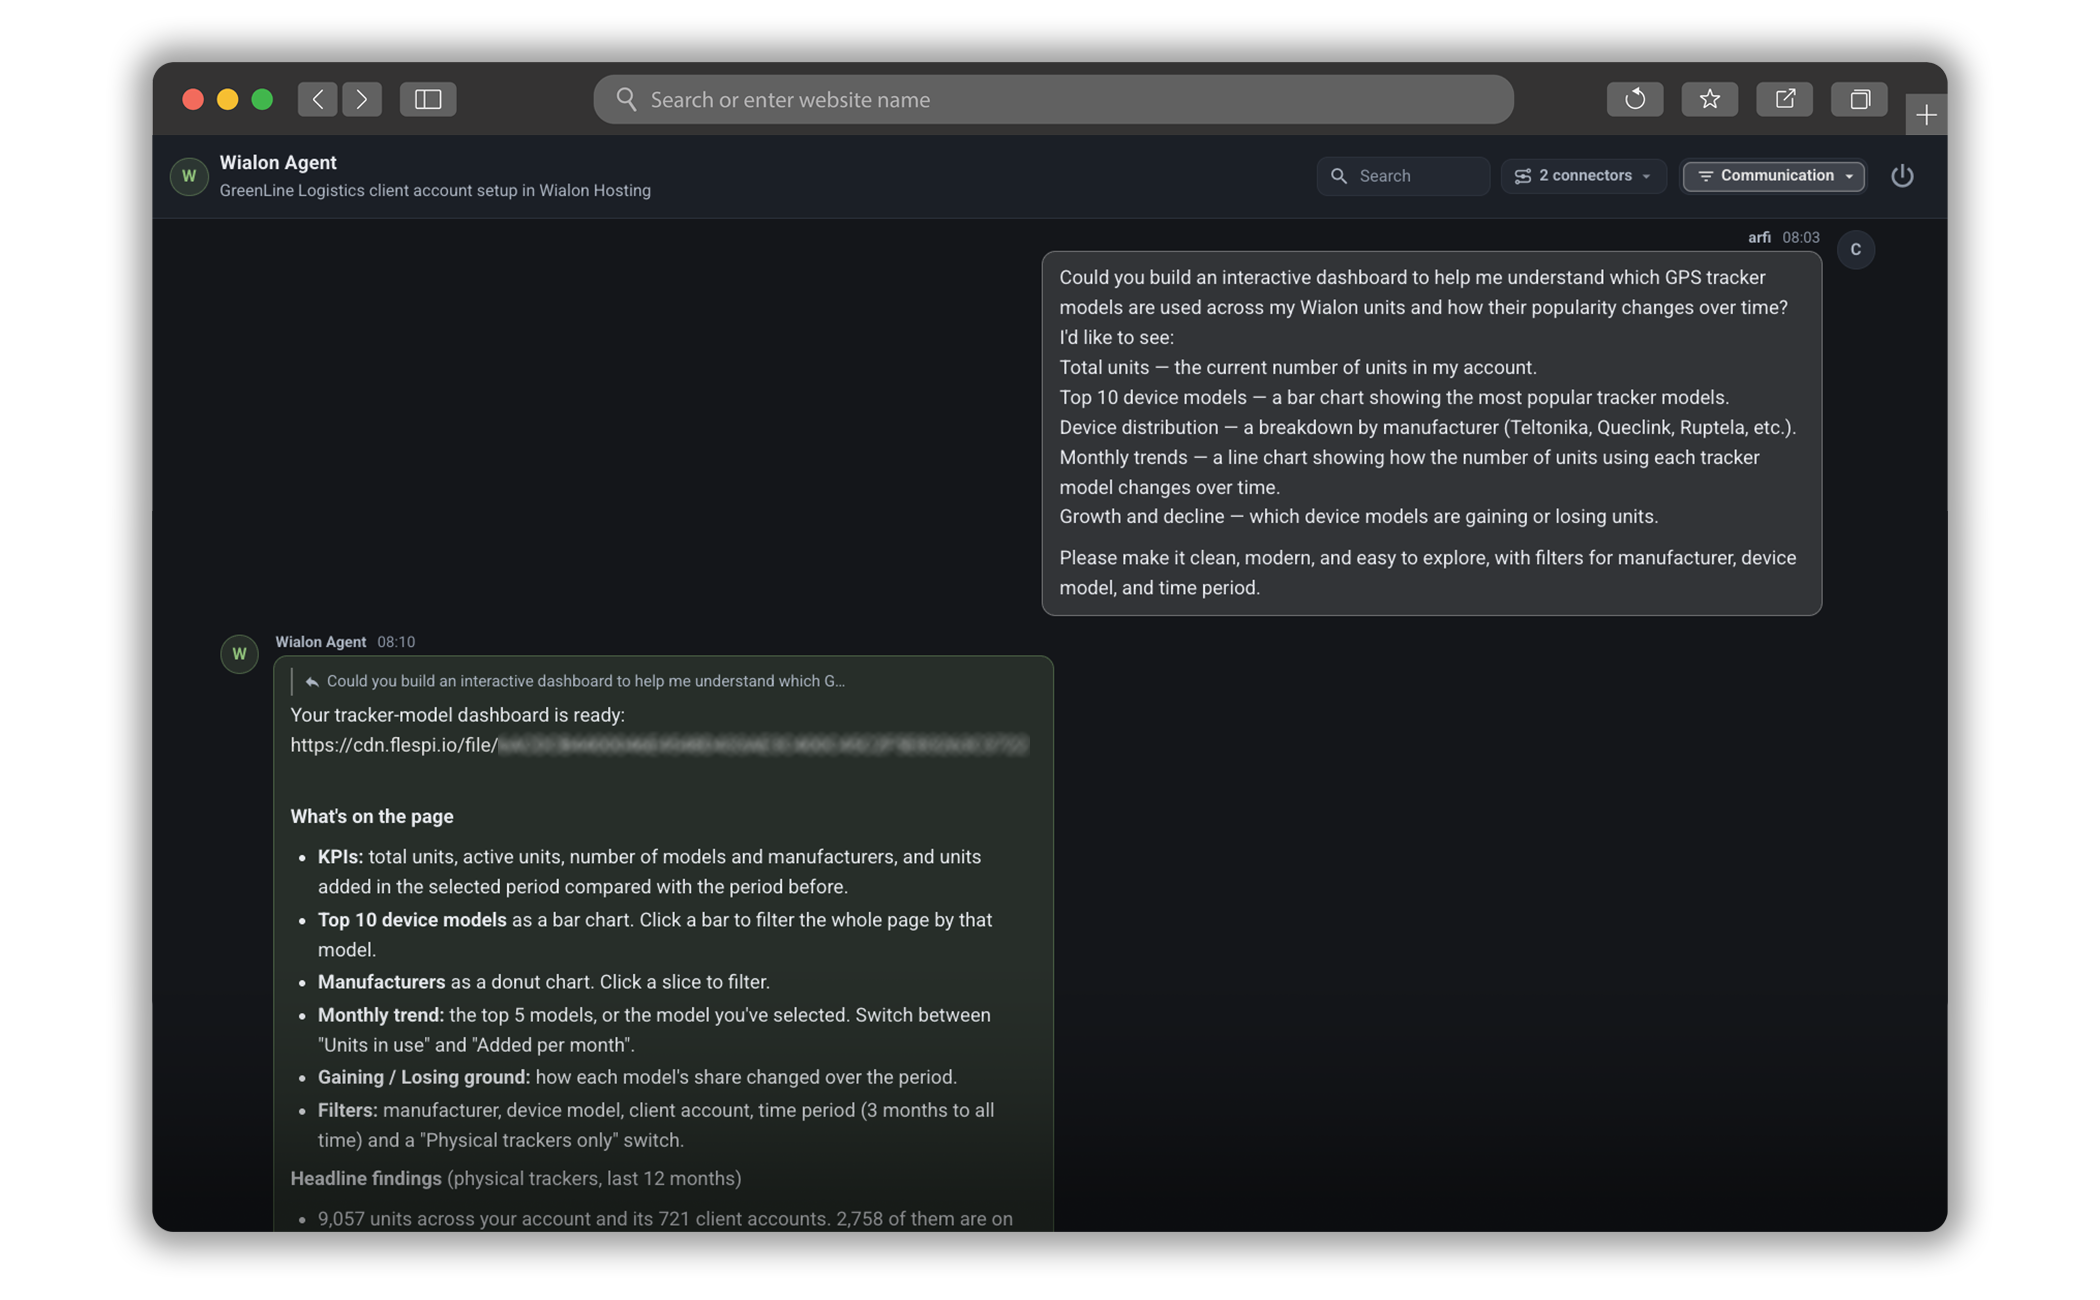
Task: Click the user avatar labeled C
Action: [x=1856, y=250]
